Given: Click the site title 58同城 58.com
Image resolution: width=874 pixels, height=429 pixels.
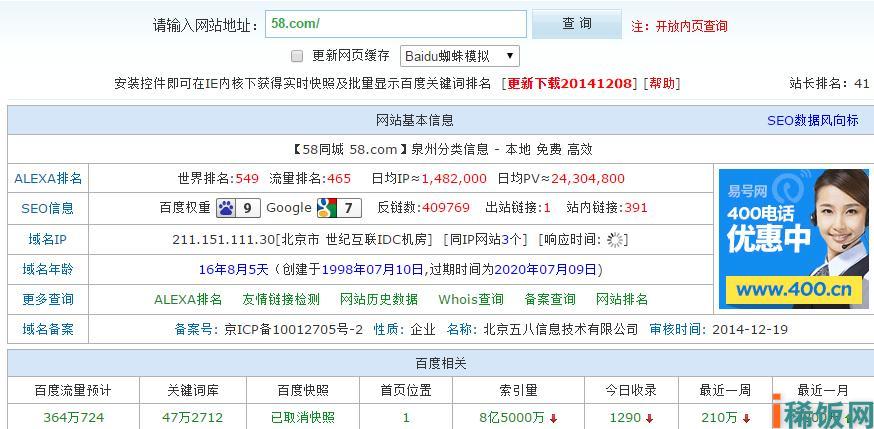Looking at the screenshot, I should (x=350, y=149).
